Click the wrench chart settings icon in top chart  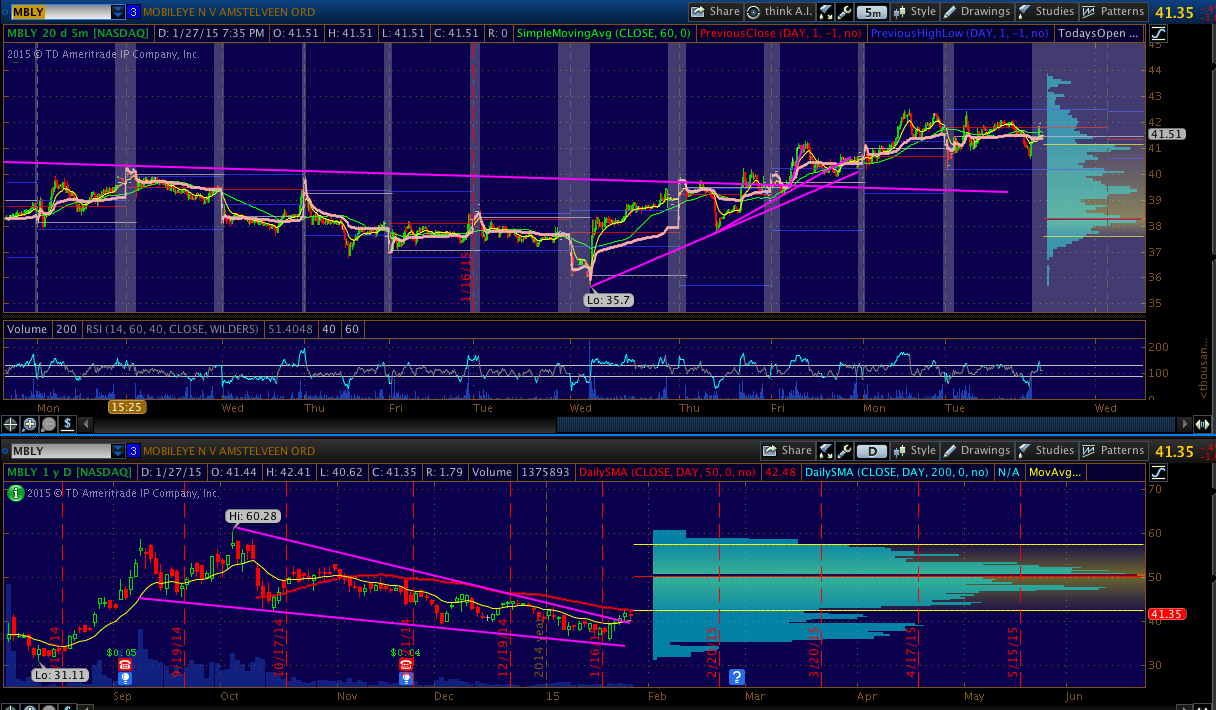click(845, 12)
